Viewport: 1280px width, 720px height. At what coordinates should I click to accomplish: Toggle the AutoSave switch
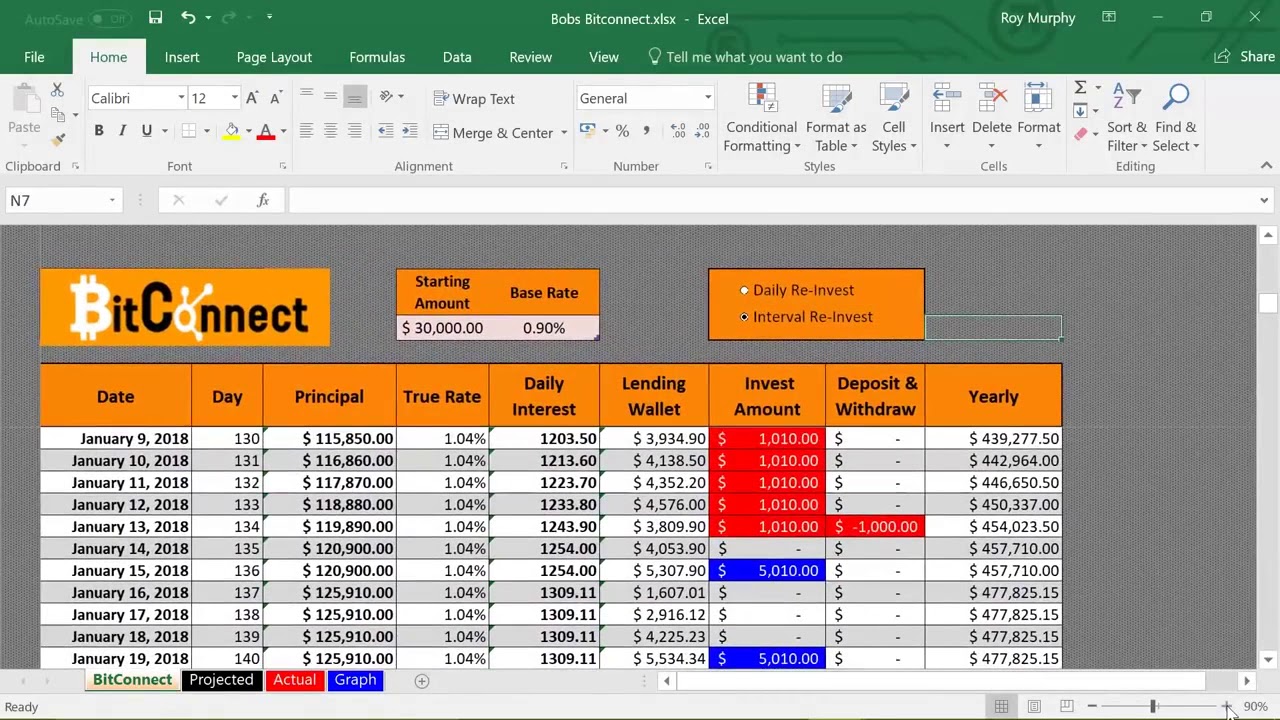pyautogui.click(x=109, y=18)
